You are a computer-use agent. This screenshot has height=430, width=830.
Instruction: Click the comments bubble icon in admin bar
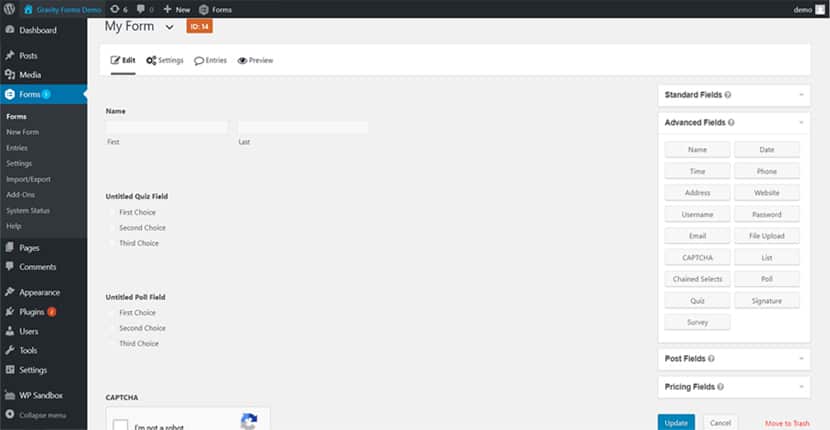click(141, 10)
